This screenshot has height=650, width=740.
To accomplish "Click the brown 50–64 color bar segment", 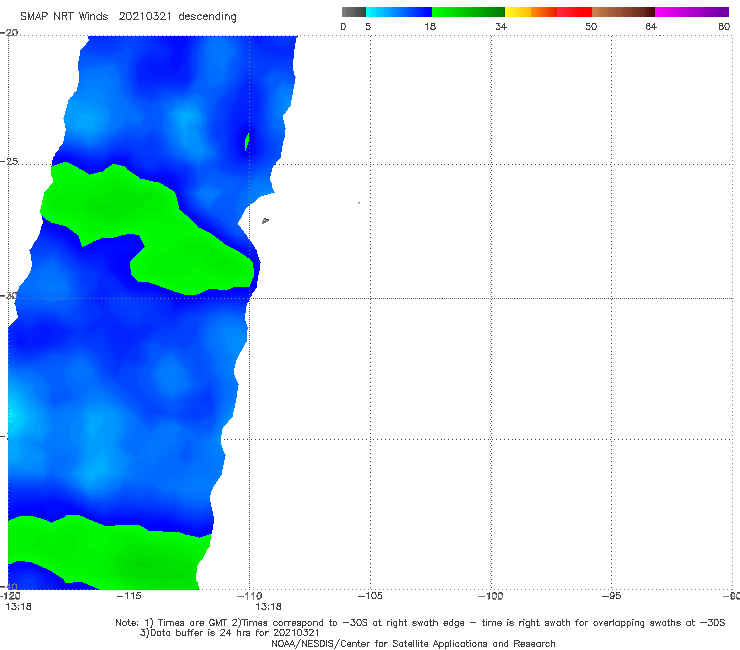I will click(623, 12).
